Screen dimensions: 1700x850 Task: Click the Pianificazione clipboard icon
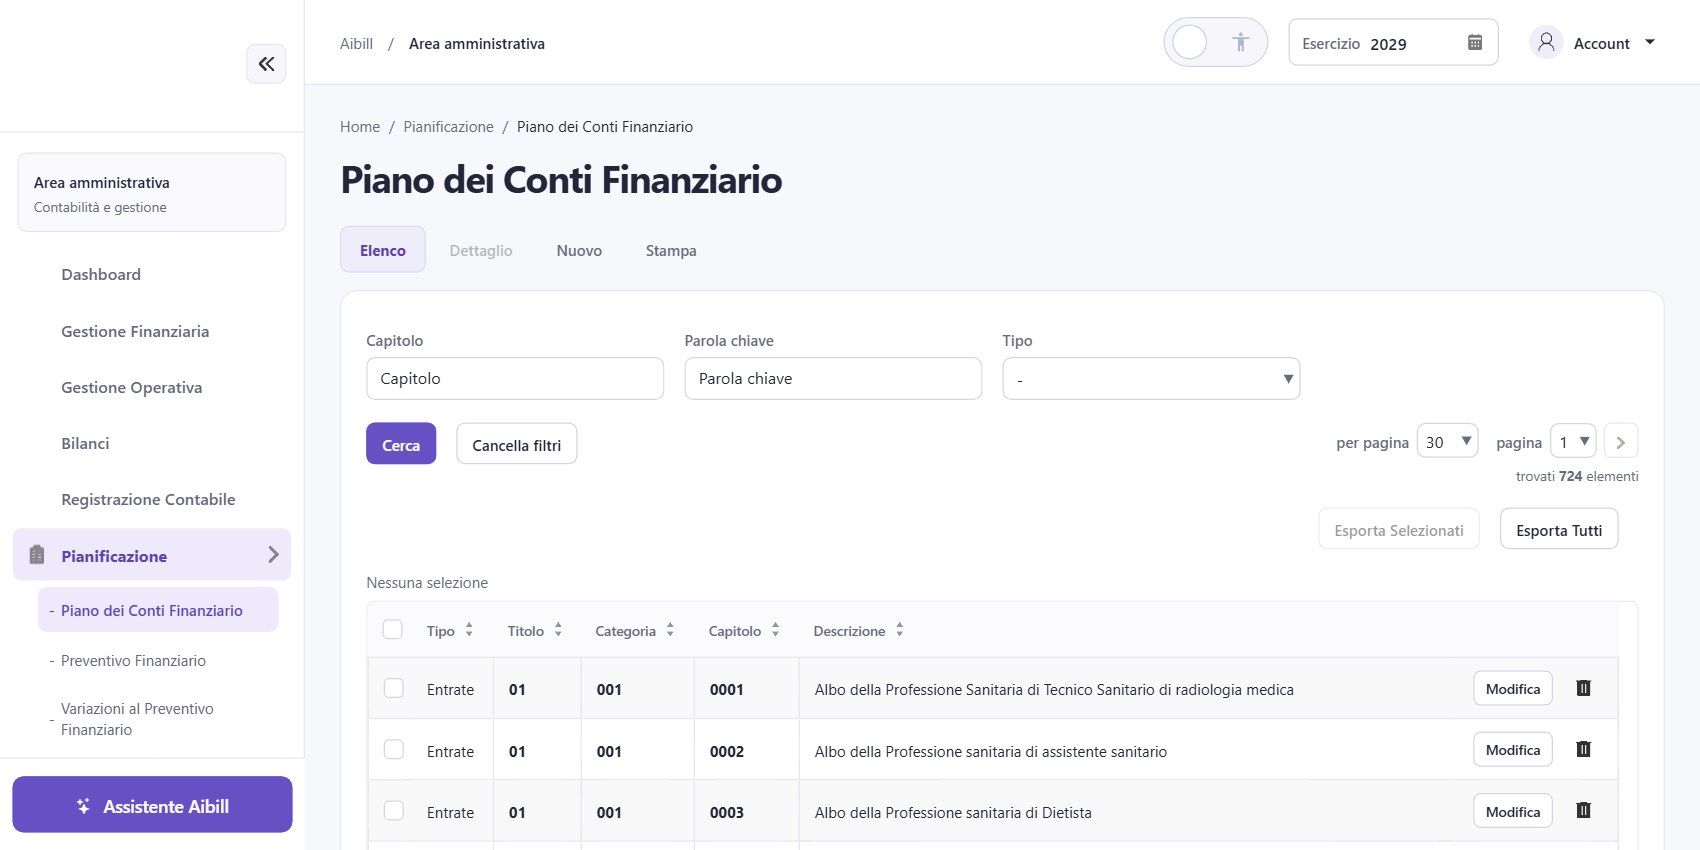point(37,555)
